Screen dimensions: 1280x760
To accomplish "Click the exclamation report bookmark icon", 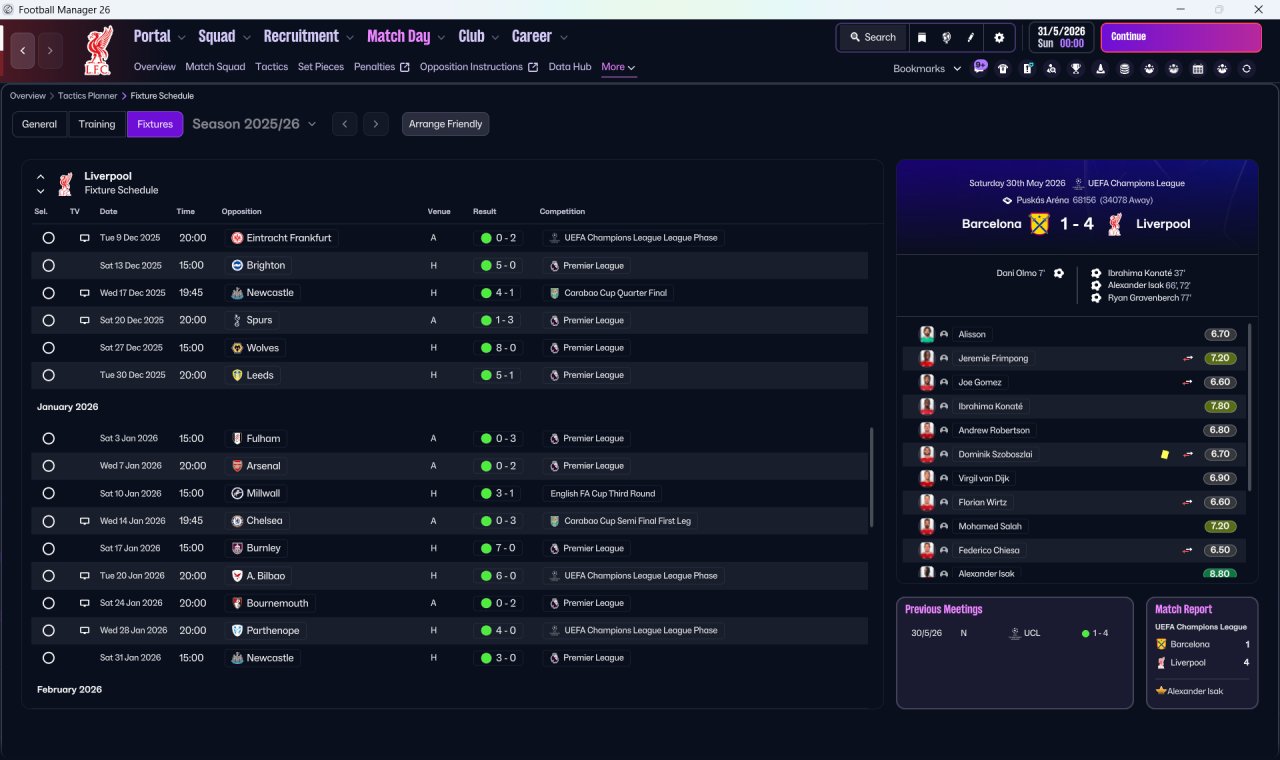I will pos(1027,69).
